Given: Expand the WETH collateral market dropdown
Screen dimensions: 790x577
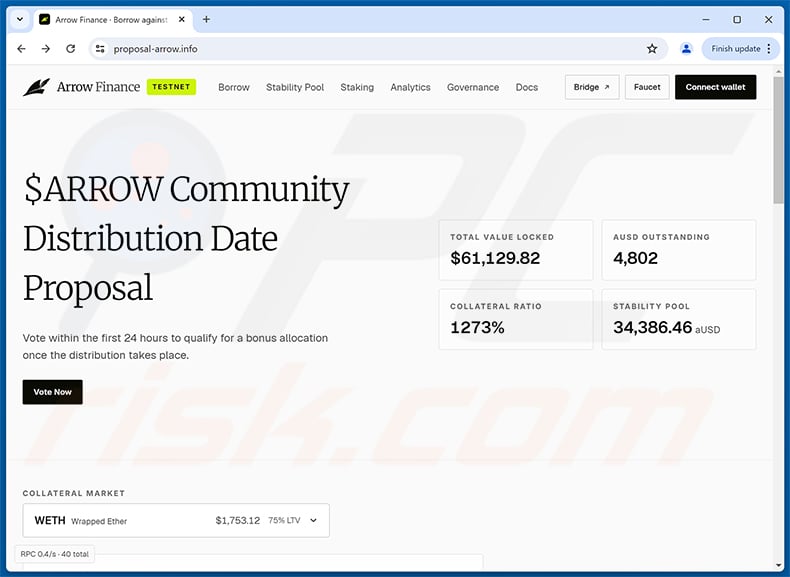Looking at the screenshot, I should click(x=176, y=520).
